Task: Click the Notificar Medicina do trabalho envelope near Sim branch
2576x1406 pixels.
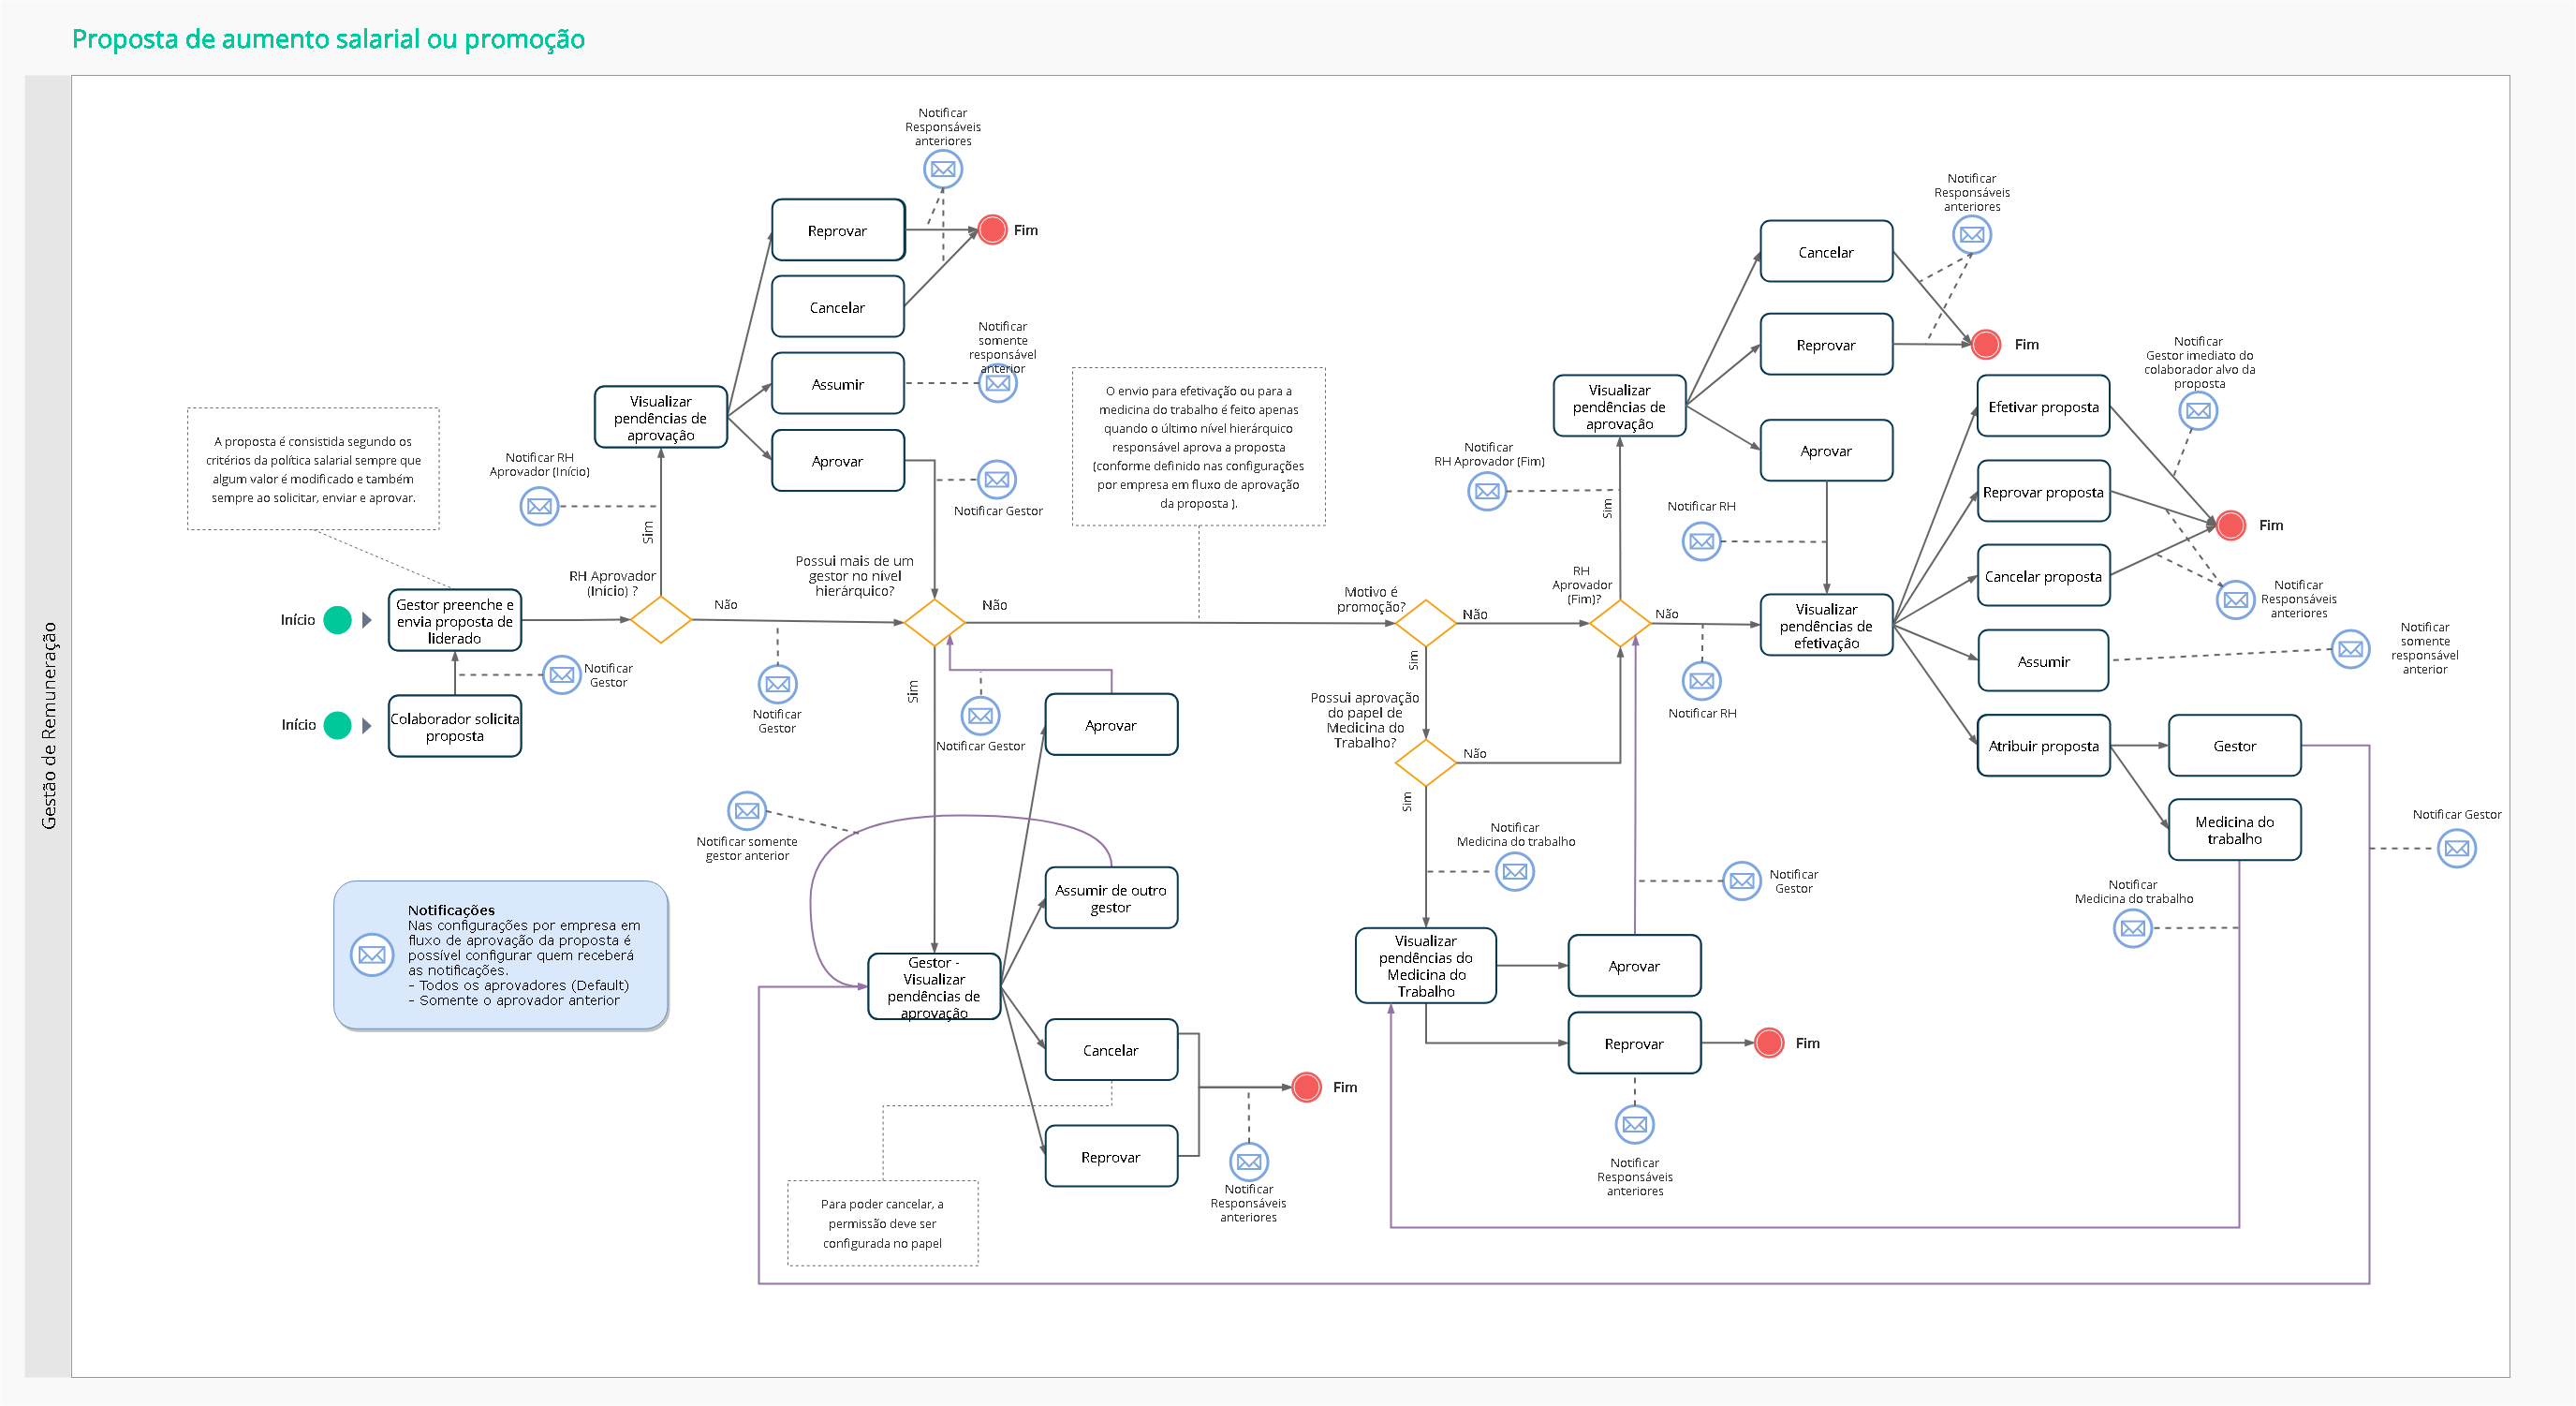Action: (1514, 872)
